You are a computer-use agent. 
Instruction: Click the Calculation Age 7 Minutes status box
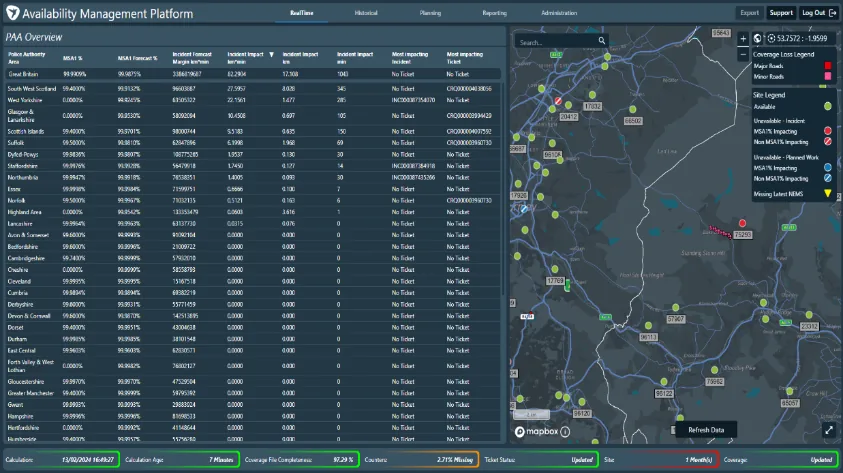coord(180,460)
